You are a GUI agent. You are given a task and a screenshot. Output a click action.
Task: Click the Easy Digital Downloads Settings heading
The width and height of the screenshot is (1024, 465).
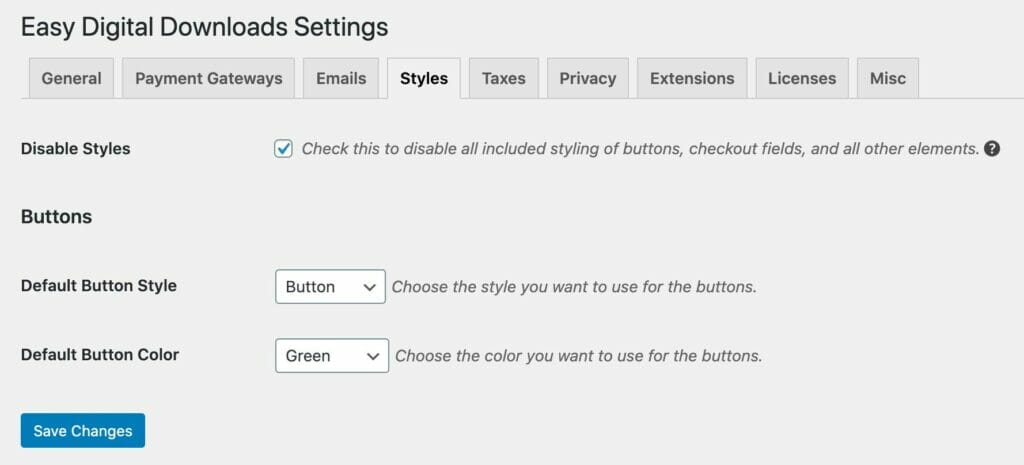(x=204, y=27)
